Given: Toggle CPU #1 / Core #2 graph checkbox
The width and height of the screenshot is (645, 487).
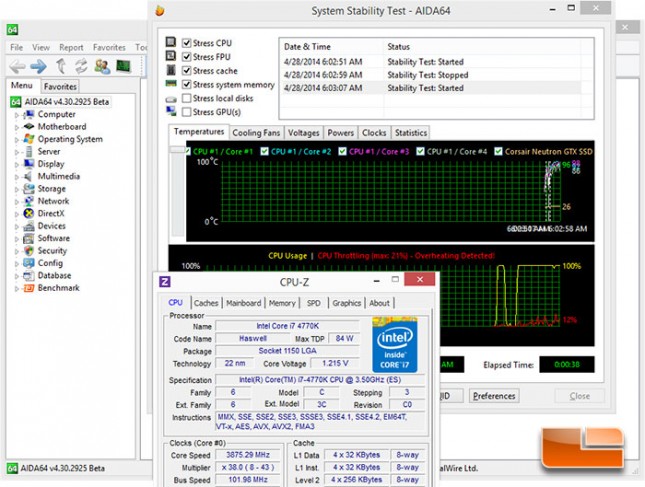Looking at the screenshot, I should click(x=264, y=151).
